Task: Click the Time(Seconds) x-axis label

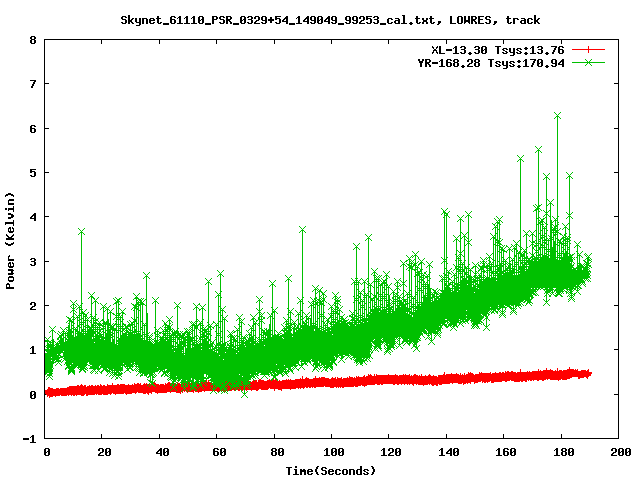Action: pos(333,470)
